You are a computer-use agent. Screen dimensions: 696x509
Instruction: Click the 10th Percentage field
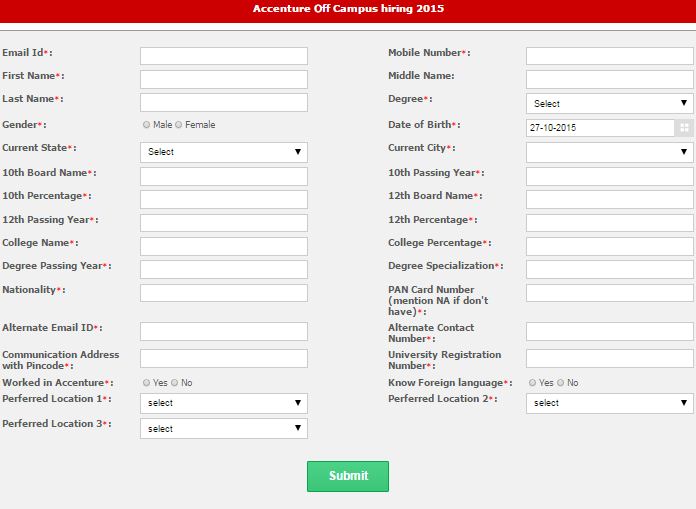point(224,199)
